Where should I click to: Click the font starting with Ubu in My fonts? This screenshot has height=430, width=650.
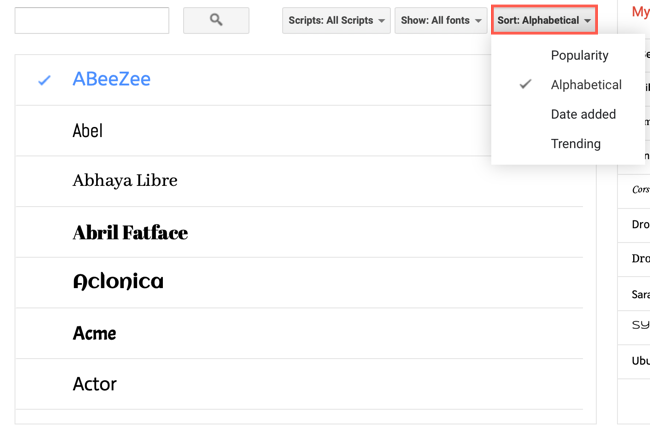point(640,361)
